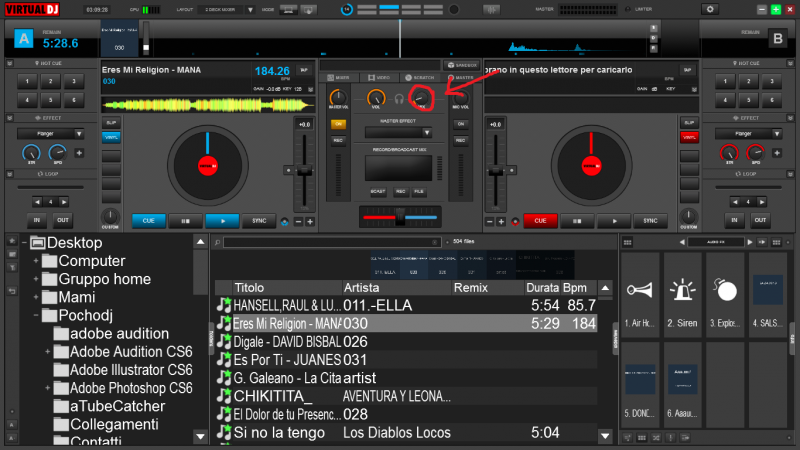Trigger the Siren sample pad

pyautogui.click(x=682, y=295)
